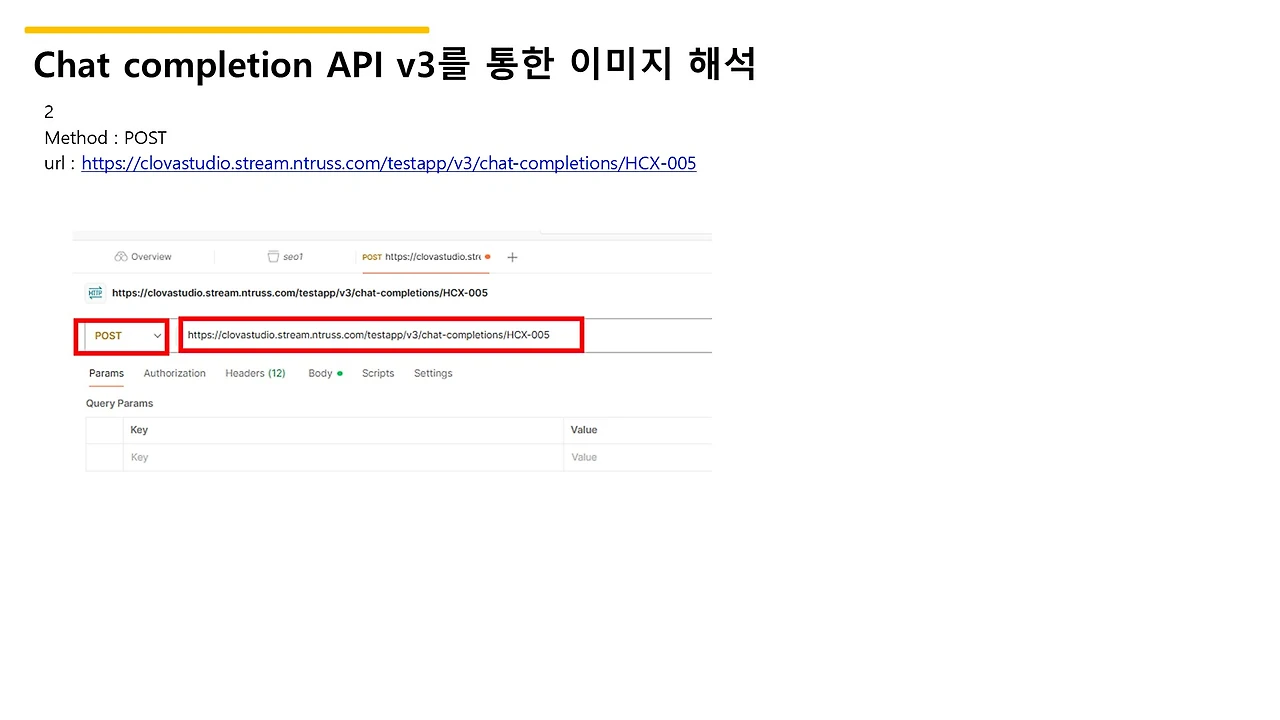Viewport: 1280px width, 720px height.
Task: Click the green dot beside Body
Action: (x=340, y=373)
